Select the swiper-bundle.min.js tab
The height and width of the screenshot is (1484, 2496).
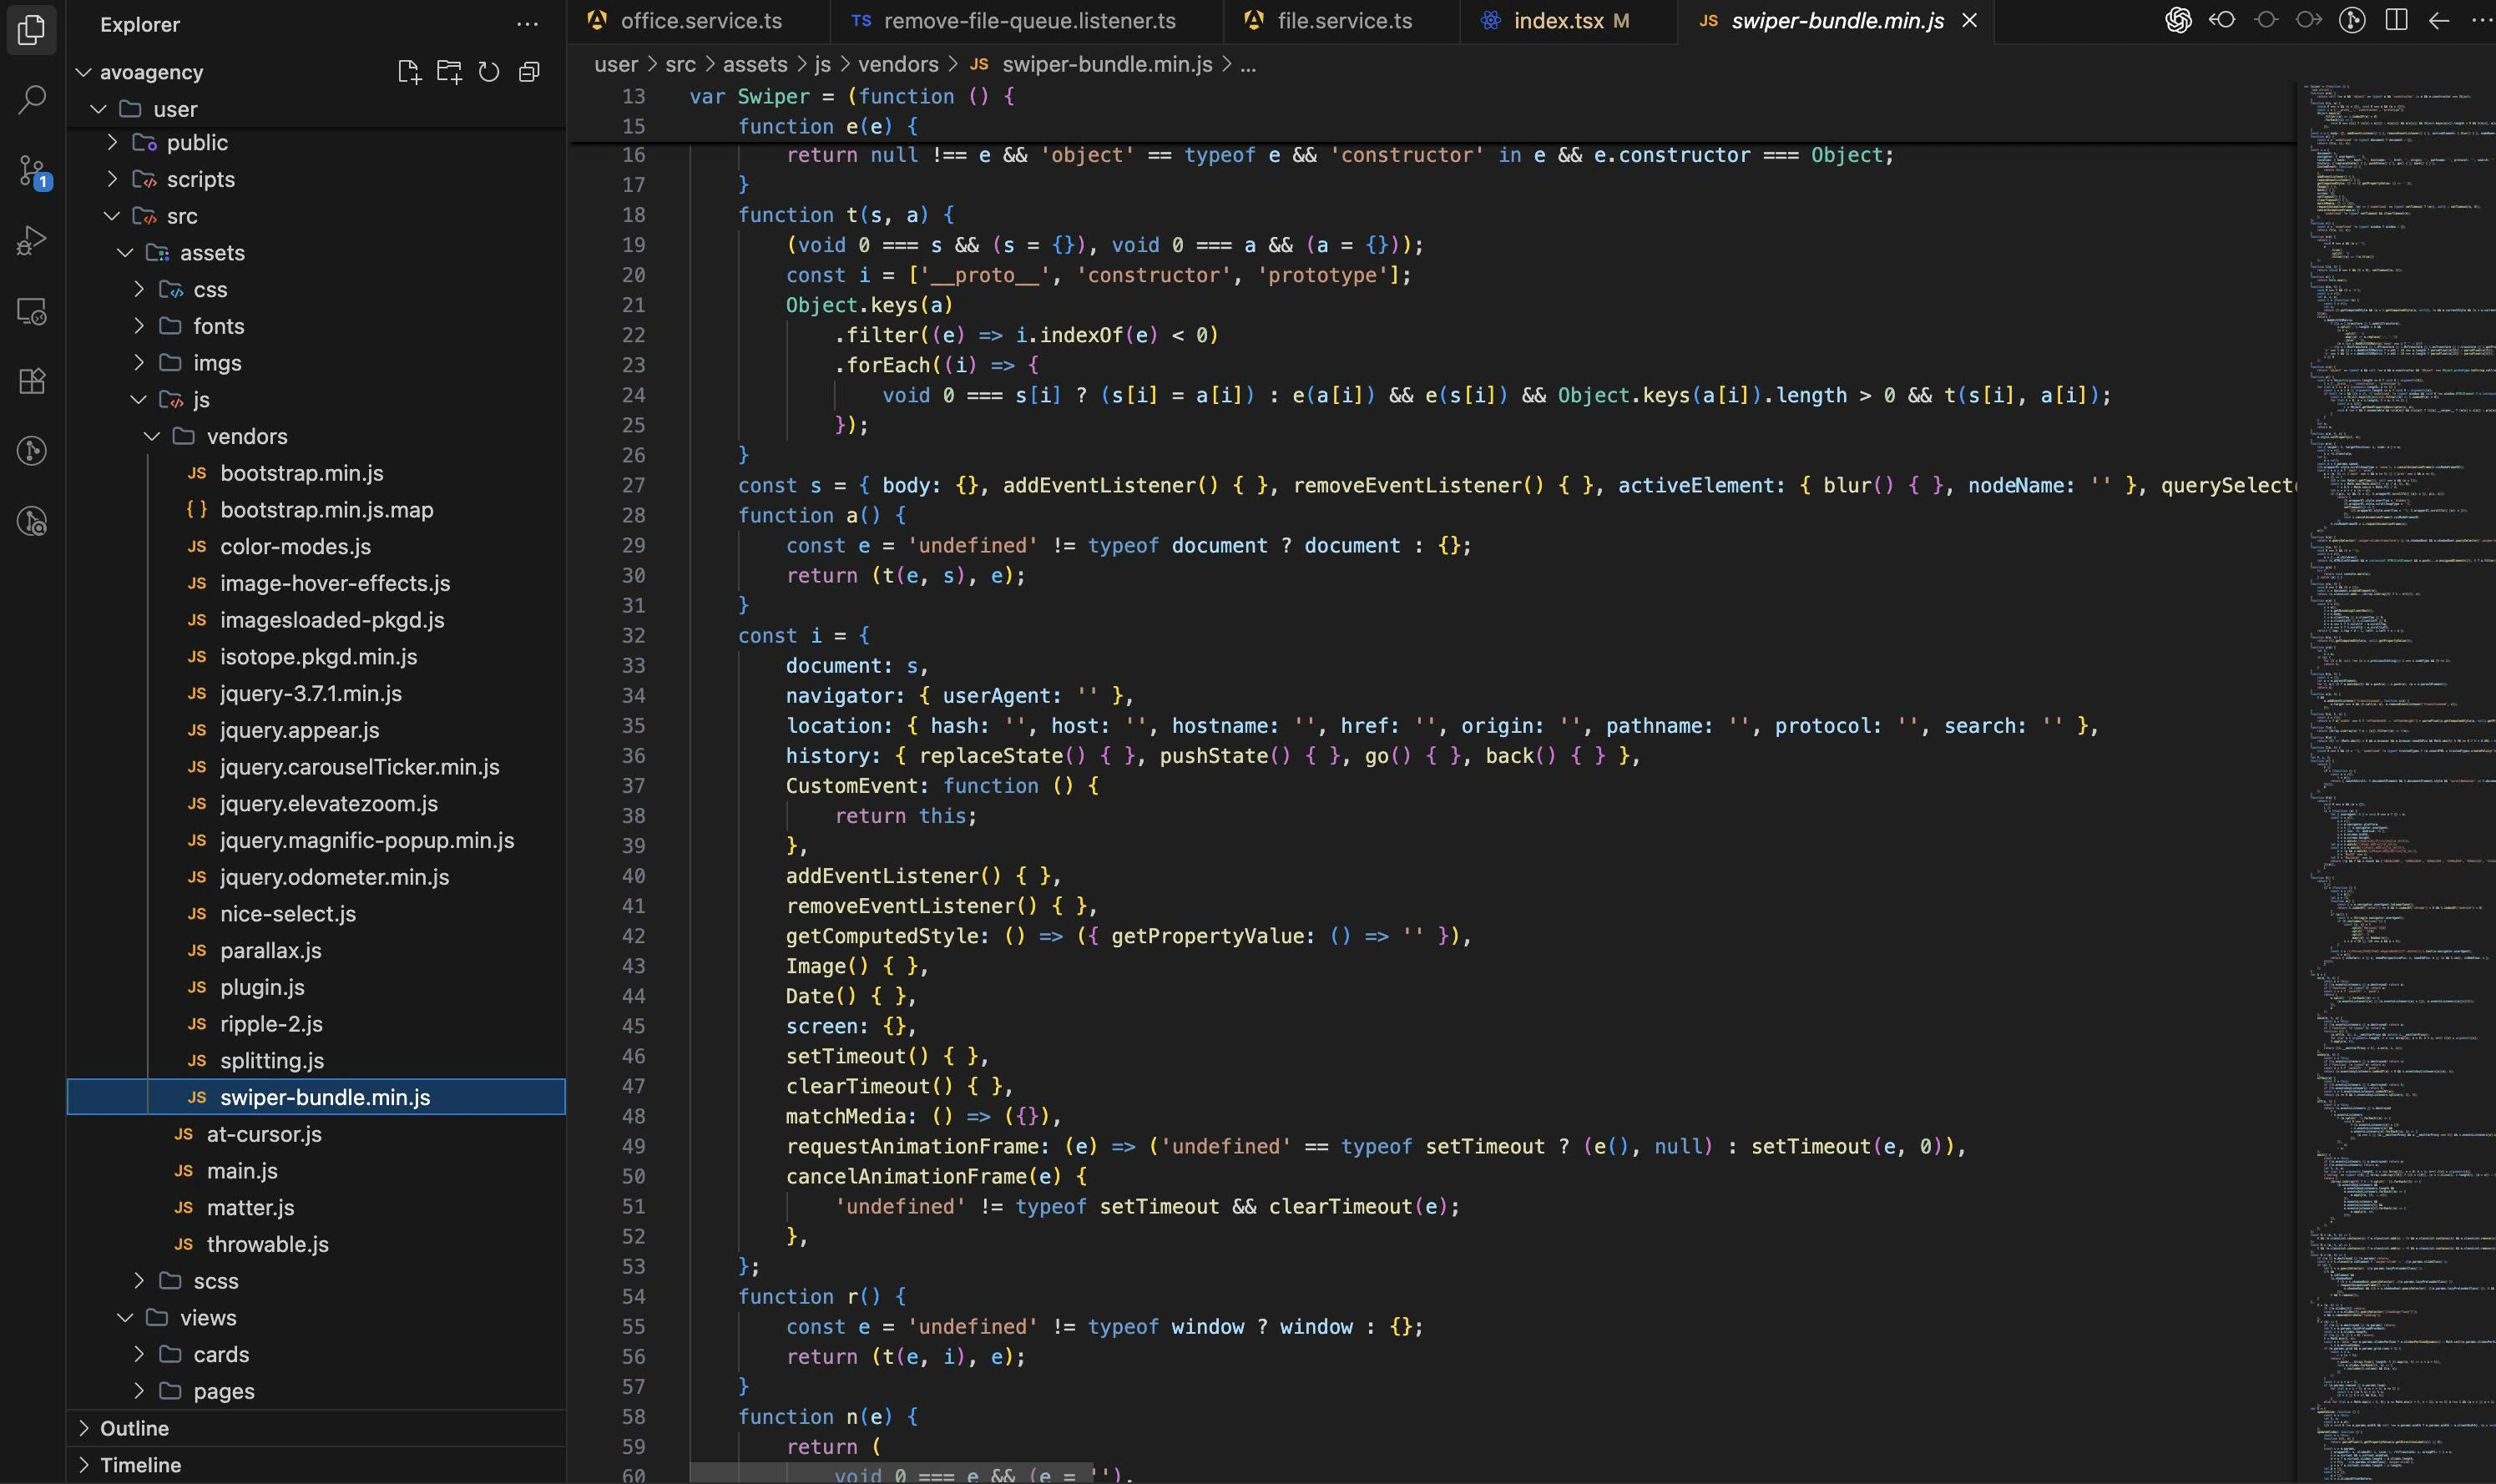click(1836, 21)
